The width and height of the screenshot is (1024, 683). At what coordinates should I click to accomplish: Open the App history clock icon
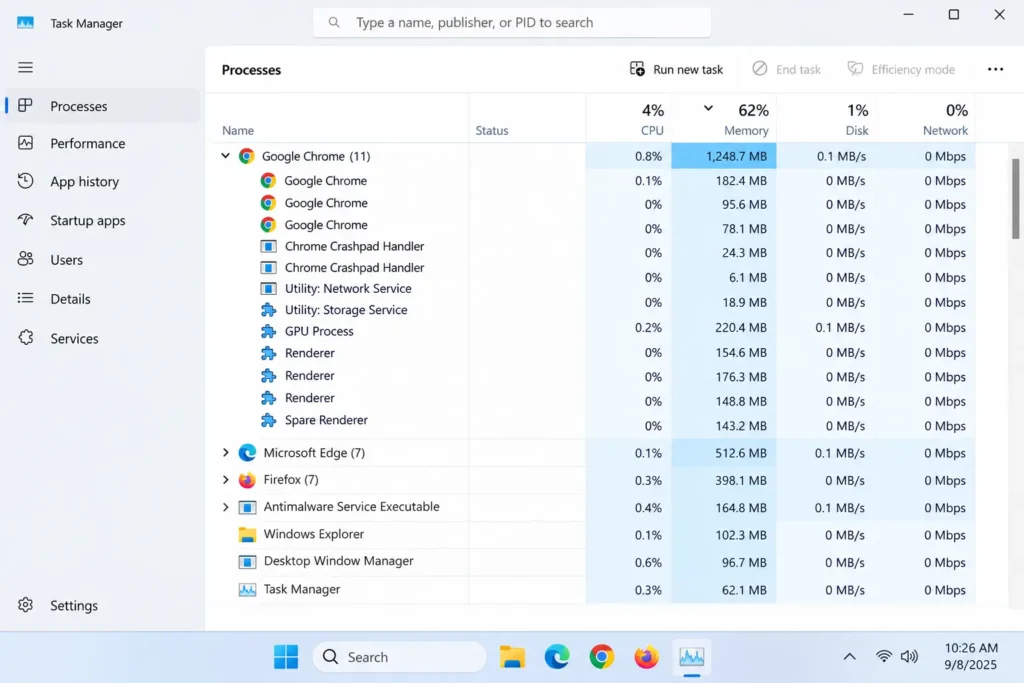(25, 181)
